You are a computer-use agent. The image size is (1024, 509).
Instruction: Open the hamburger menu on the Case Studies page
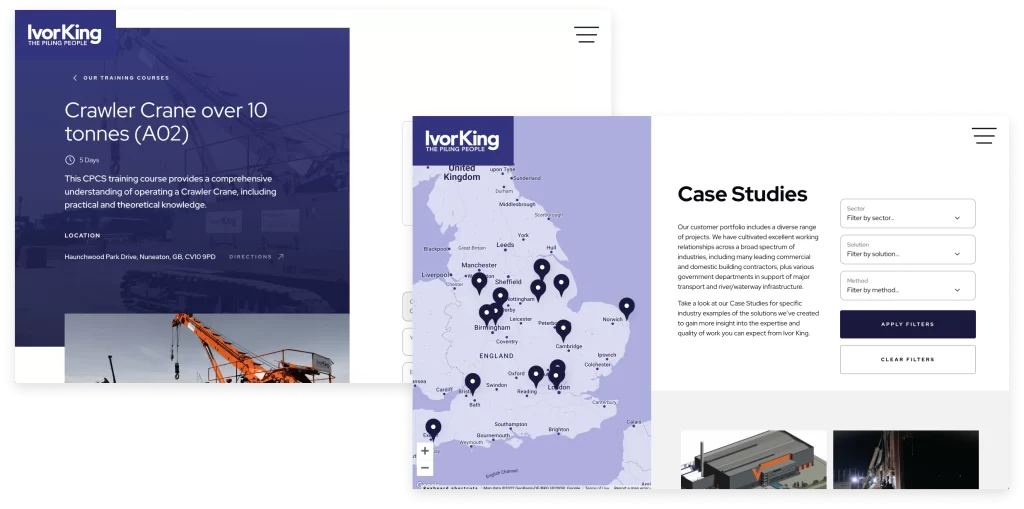983,136
